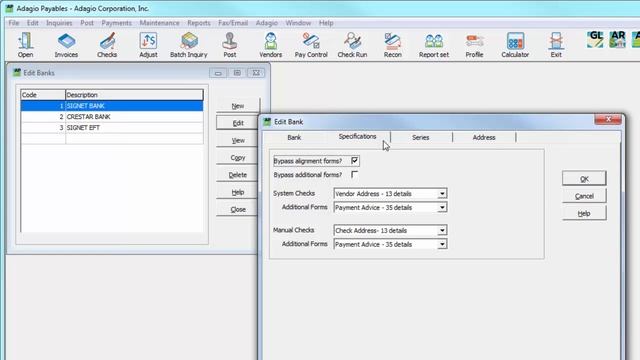
Task: Click the Code column header
Action: [x=43, y=95]
